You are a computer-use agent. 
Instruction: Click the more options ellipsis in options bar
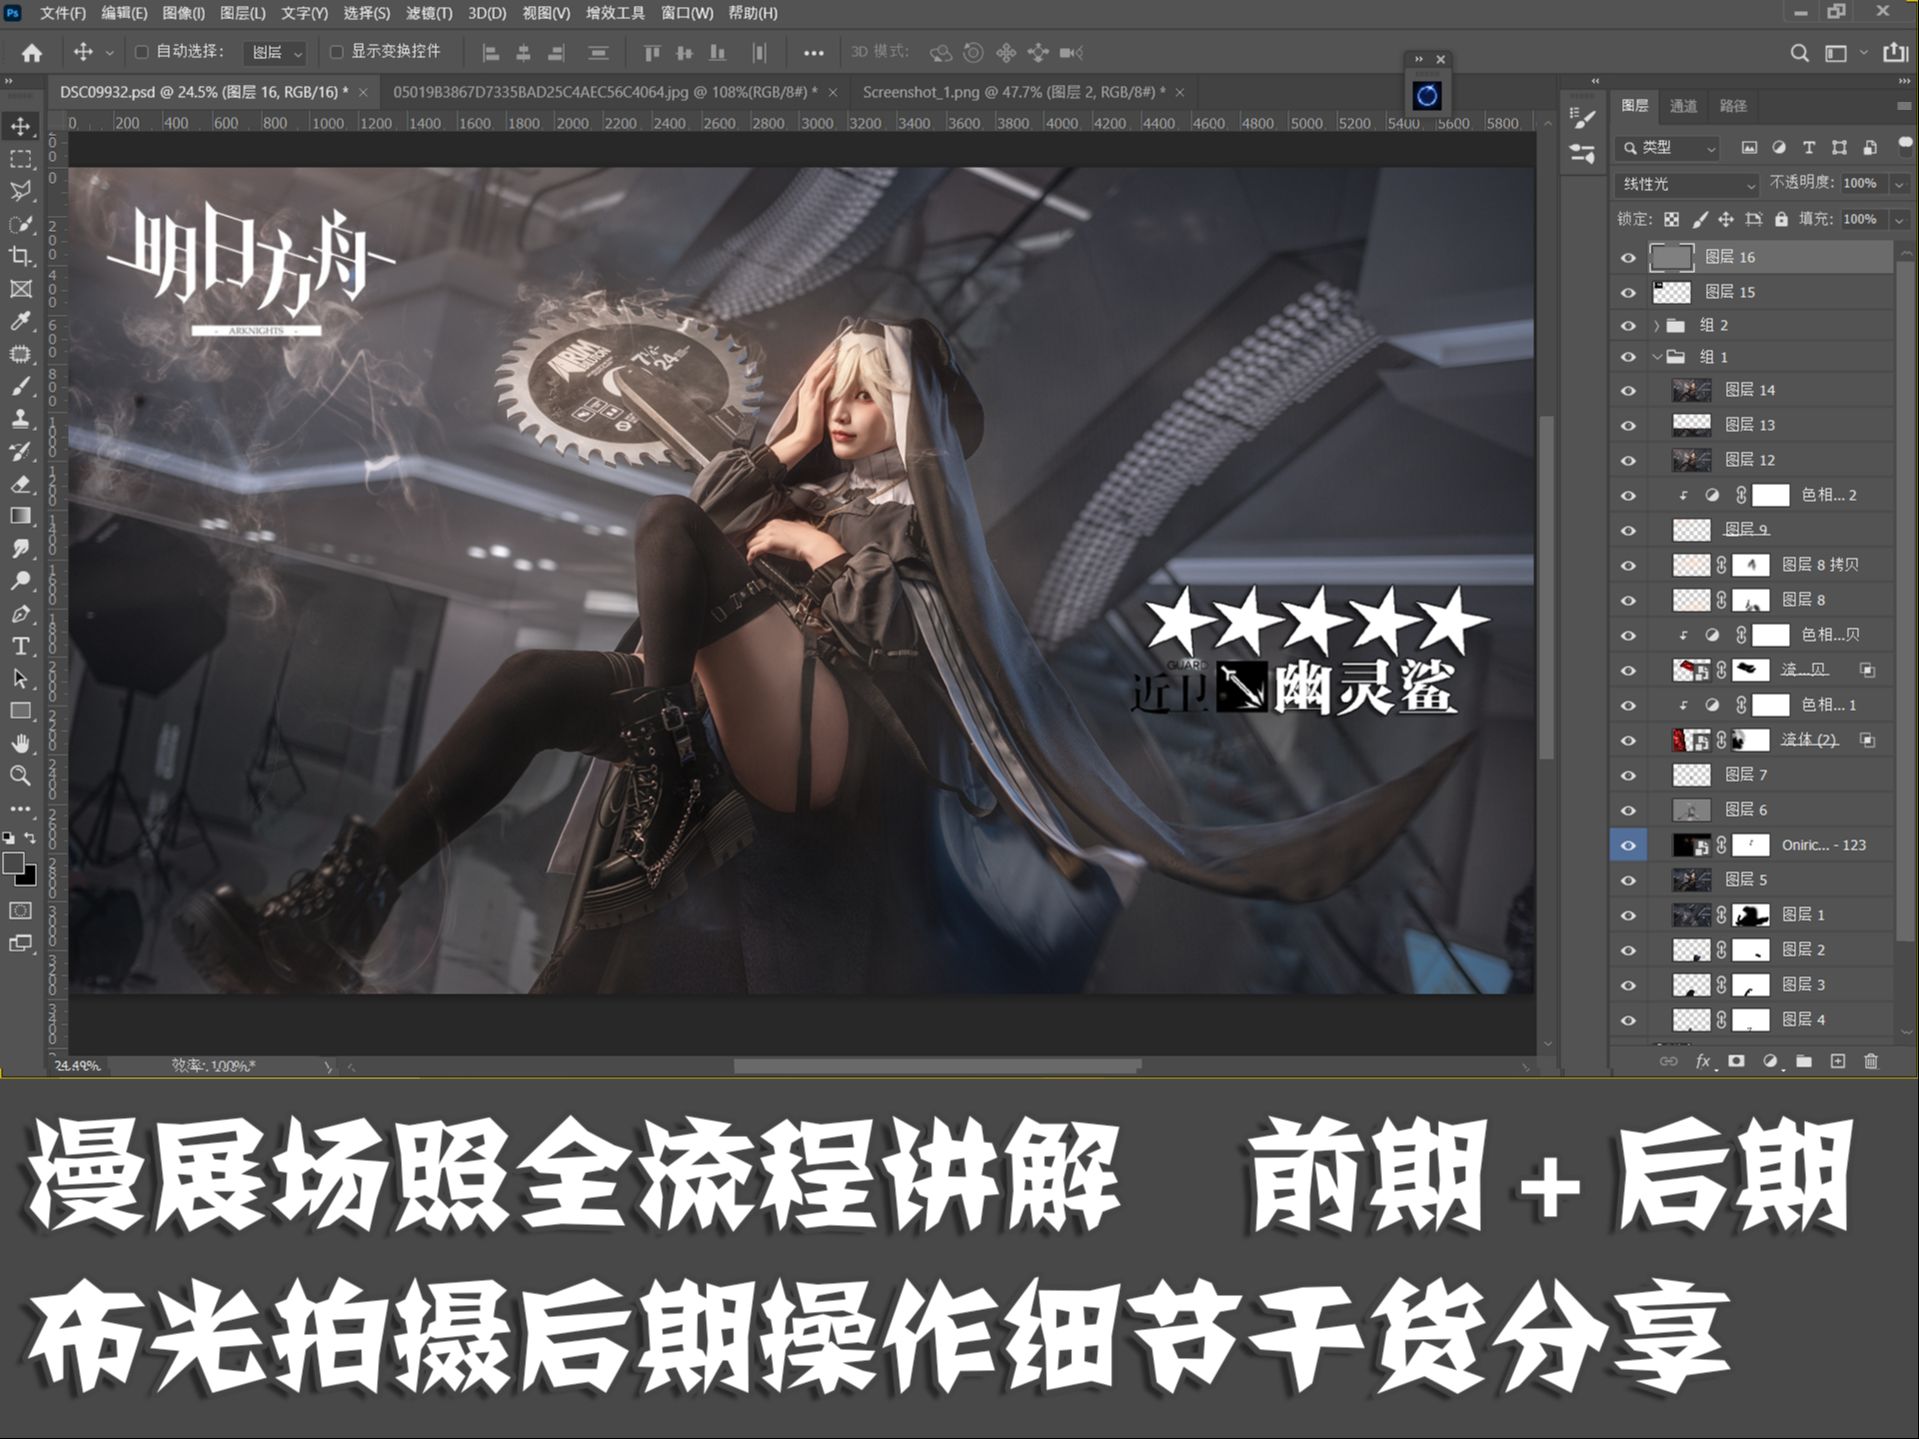coord(814,53)
